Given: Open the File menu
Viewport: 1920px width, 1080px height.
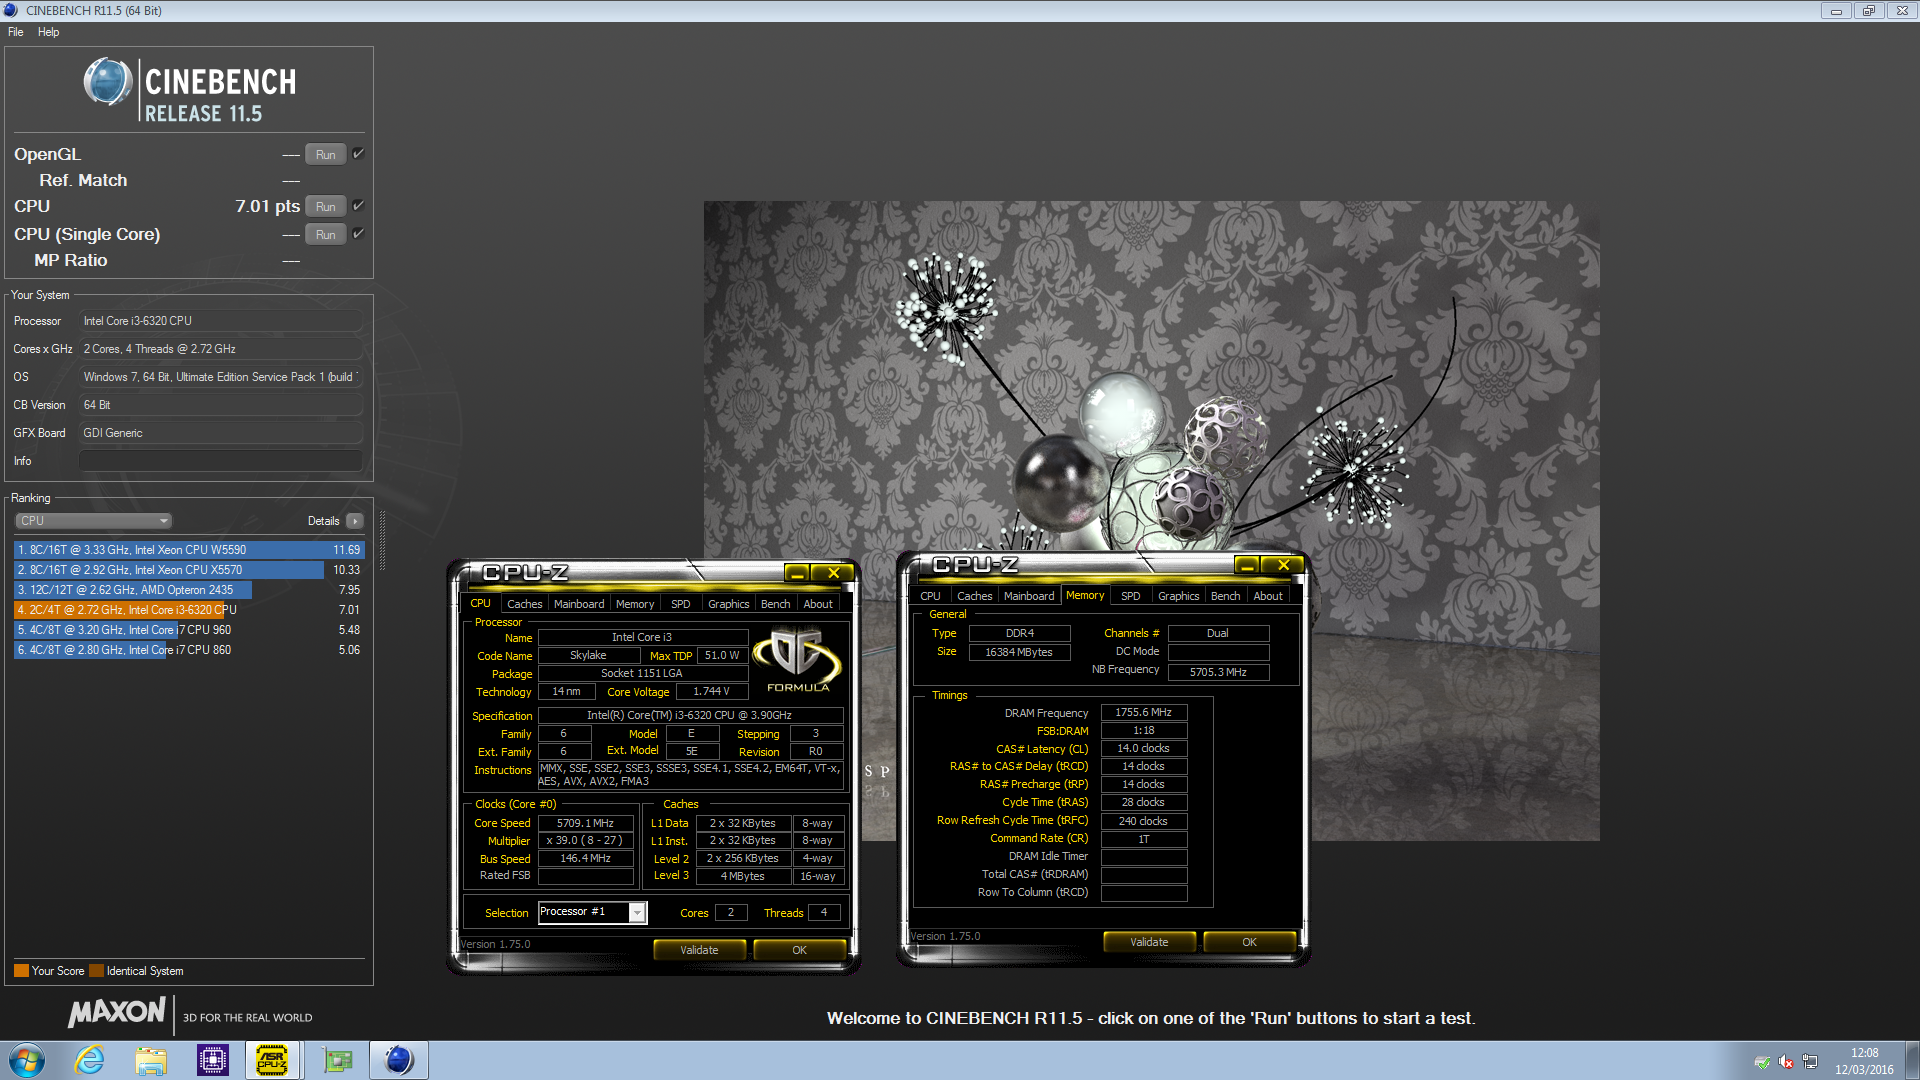Looking at the screenshot, I should [16, 32].
